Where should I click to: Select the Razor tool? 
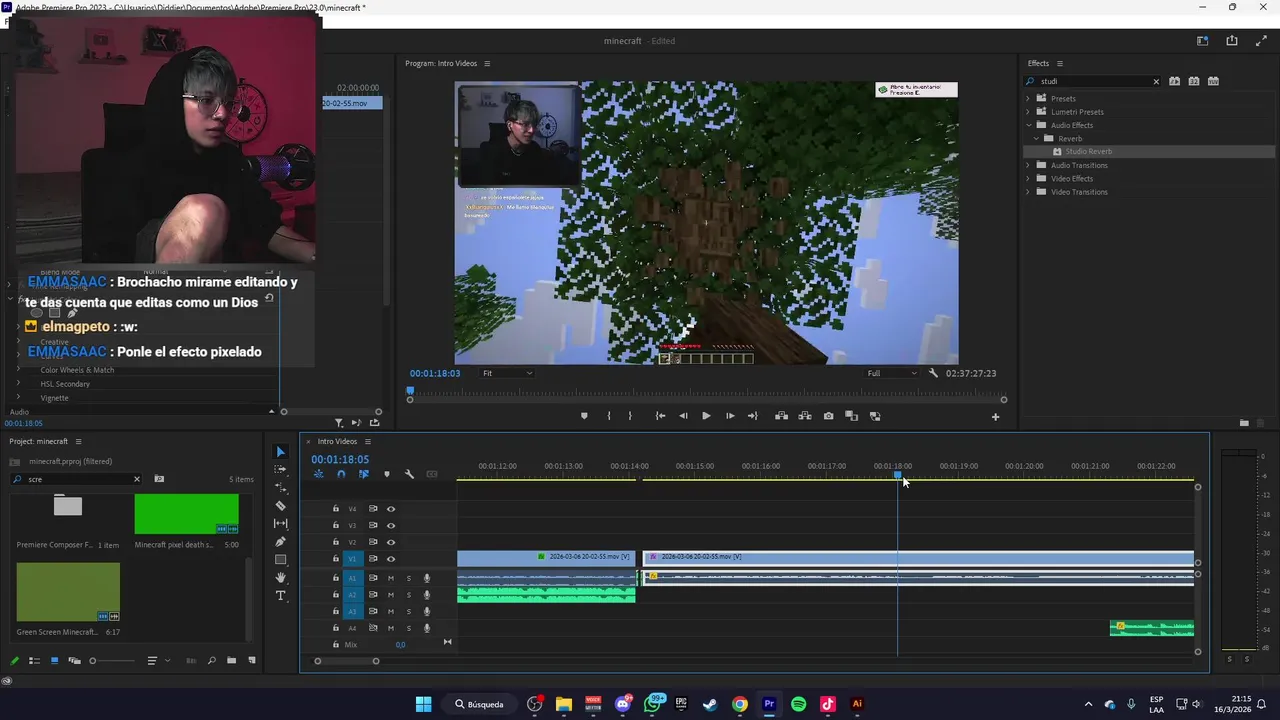coord(280,506)
